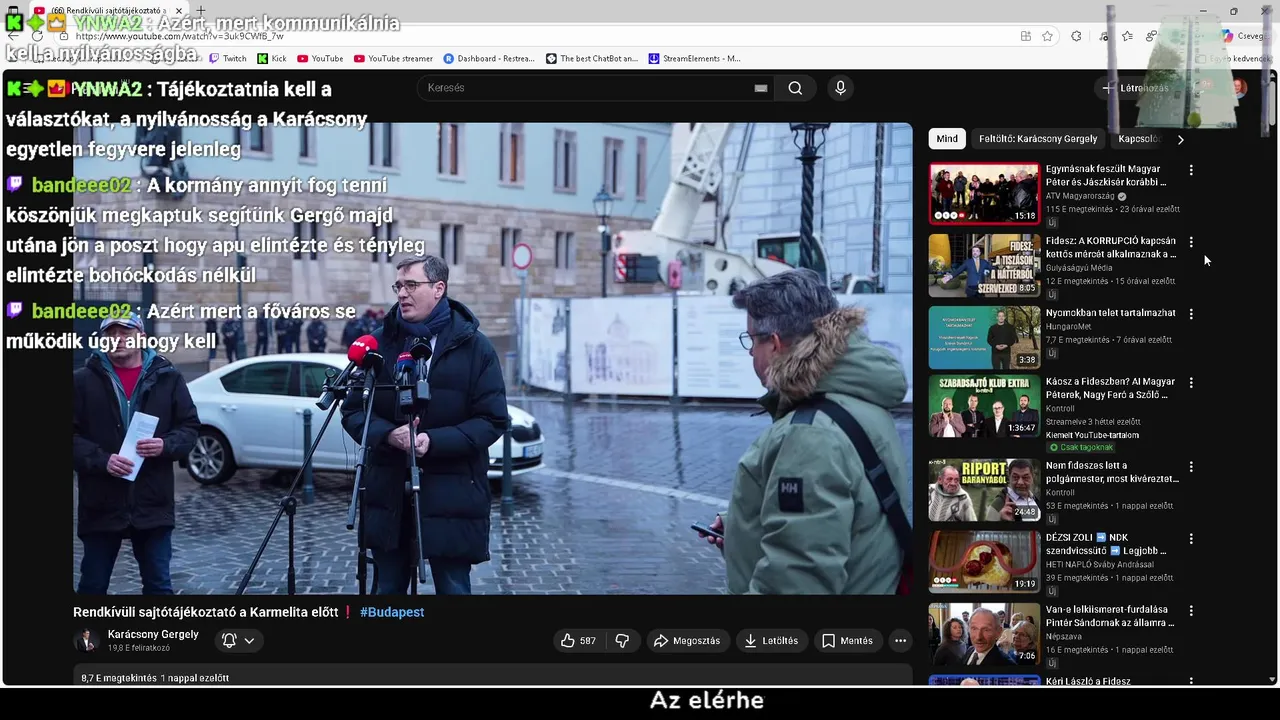Open the Twitch bookmark in the bookmarks bar
The image size is (1280, 720).
pyautogui.click(x=227, y=59)
